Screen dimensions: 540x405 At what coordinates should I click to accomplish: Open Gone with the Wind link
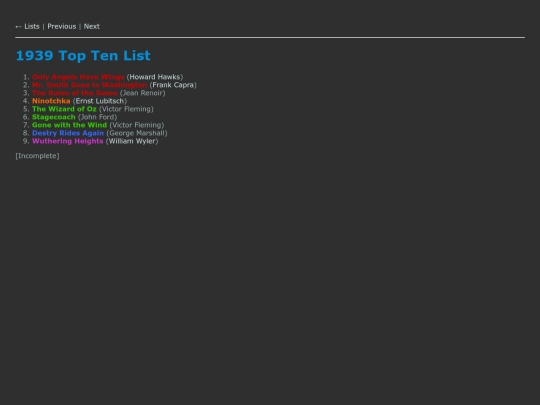coord(70,125)
